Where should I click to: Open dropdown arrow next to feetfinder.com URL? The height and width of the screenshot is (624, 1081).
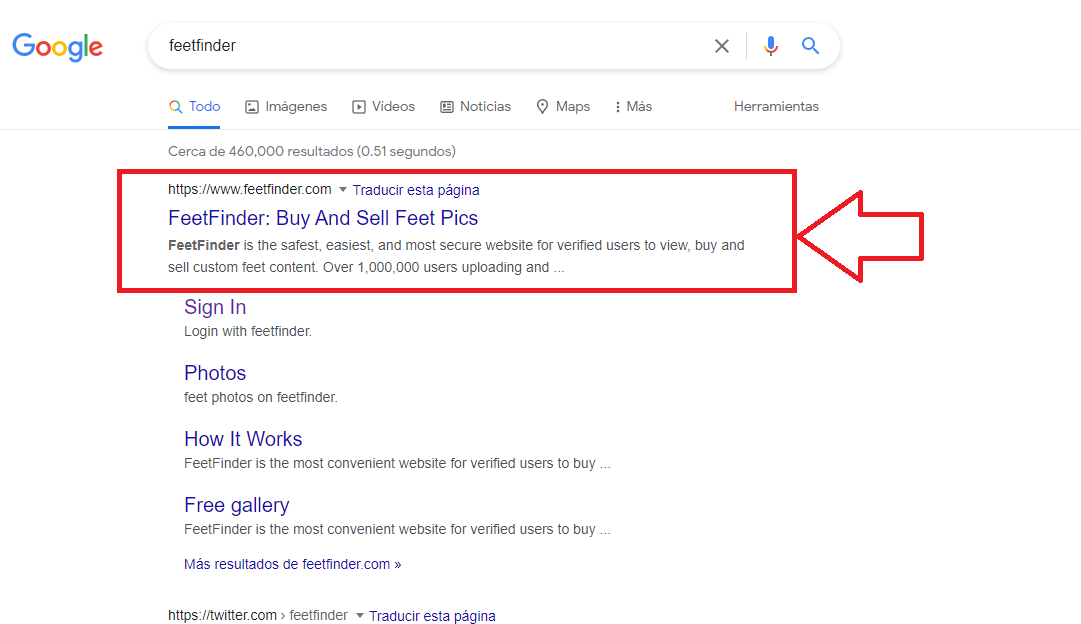[343, 190]
